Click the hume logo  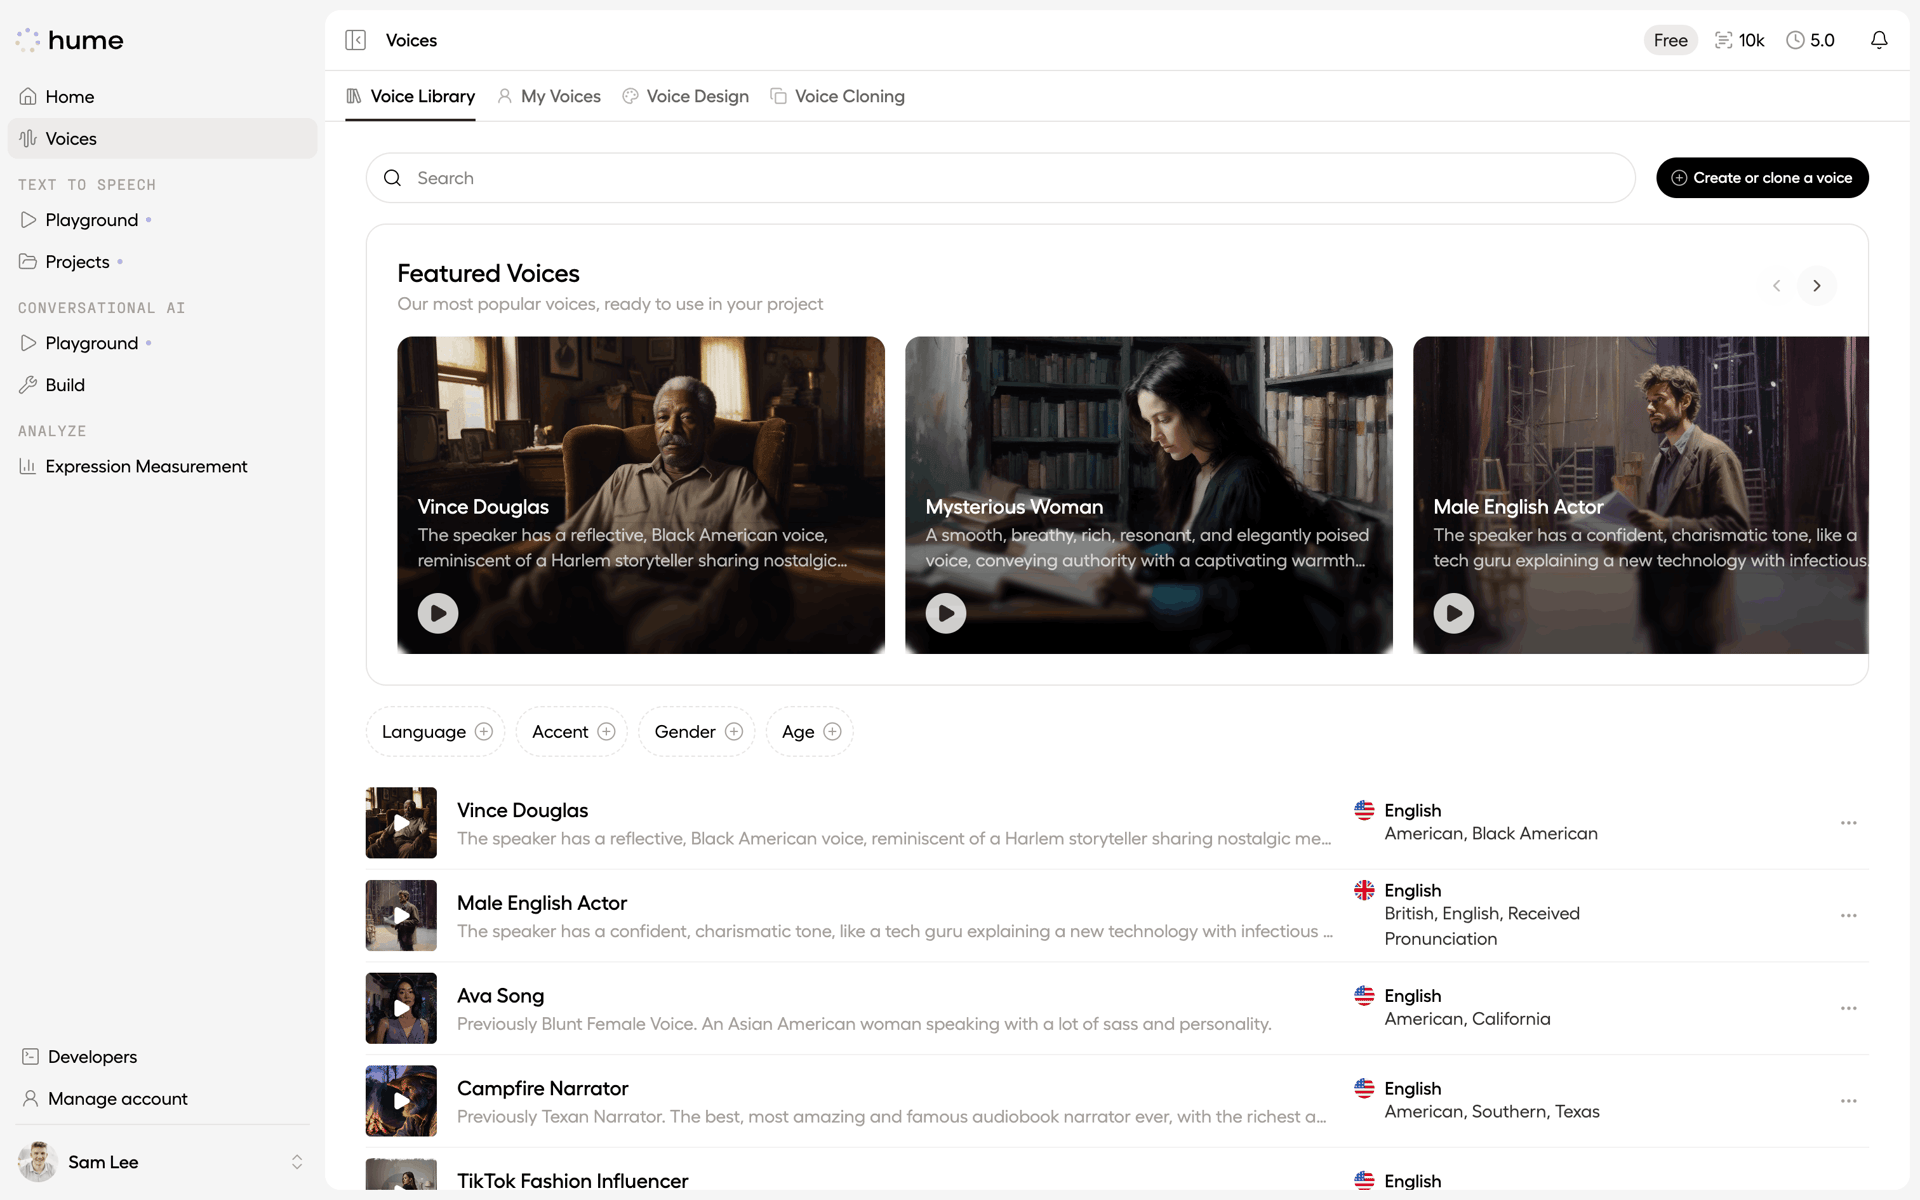(70, 40)
